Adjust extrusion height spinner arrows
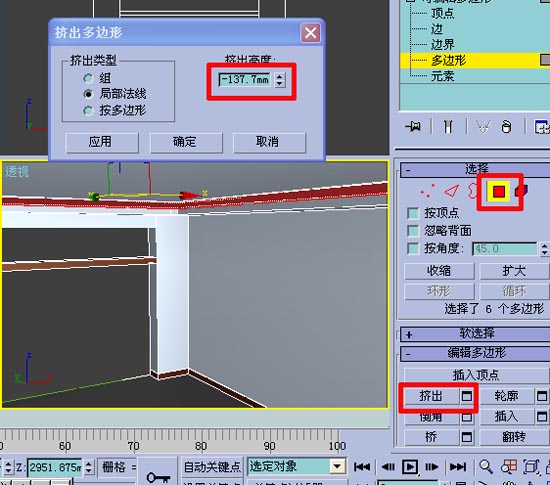Image resolution: width=550 pixels, height=485 pixels. (279, 80)
